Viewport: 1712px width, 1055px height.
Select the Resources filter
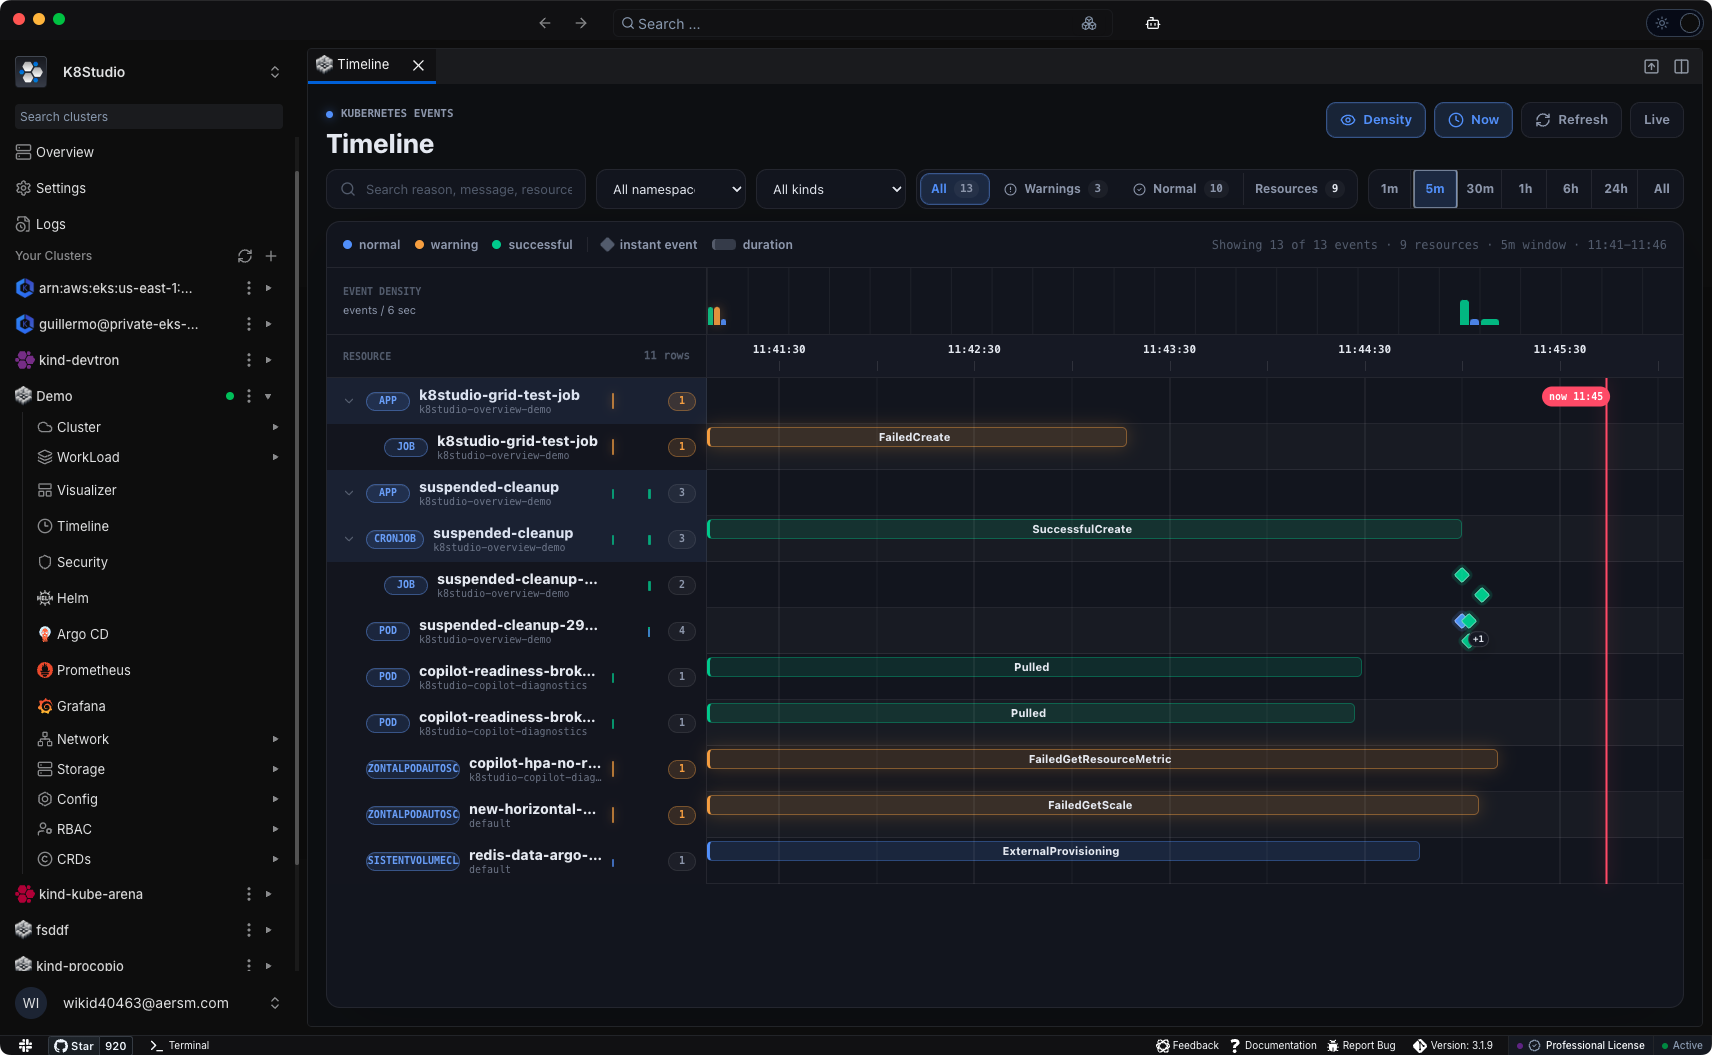(1299, 189)
